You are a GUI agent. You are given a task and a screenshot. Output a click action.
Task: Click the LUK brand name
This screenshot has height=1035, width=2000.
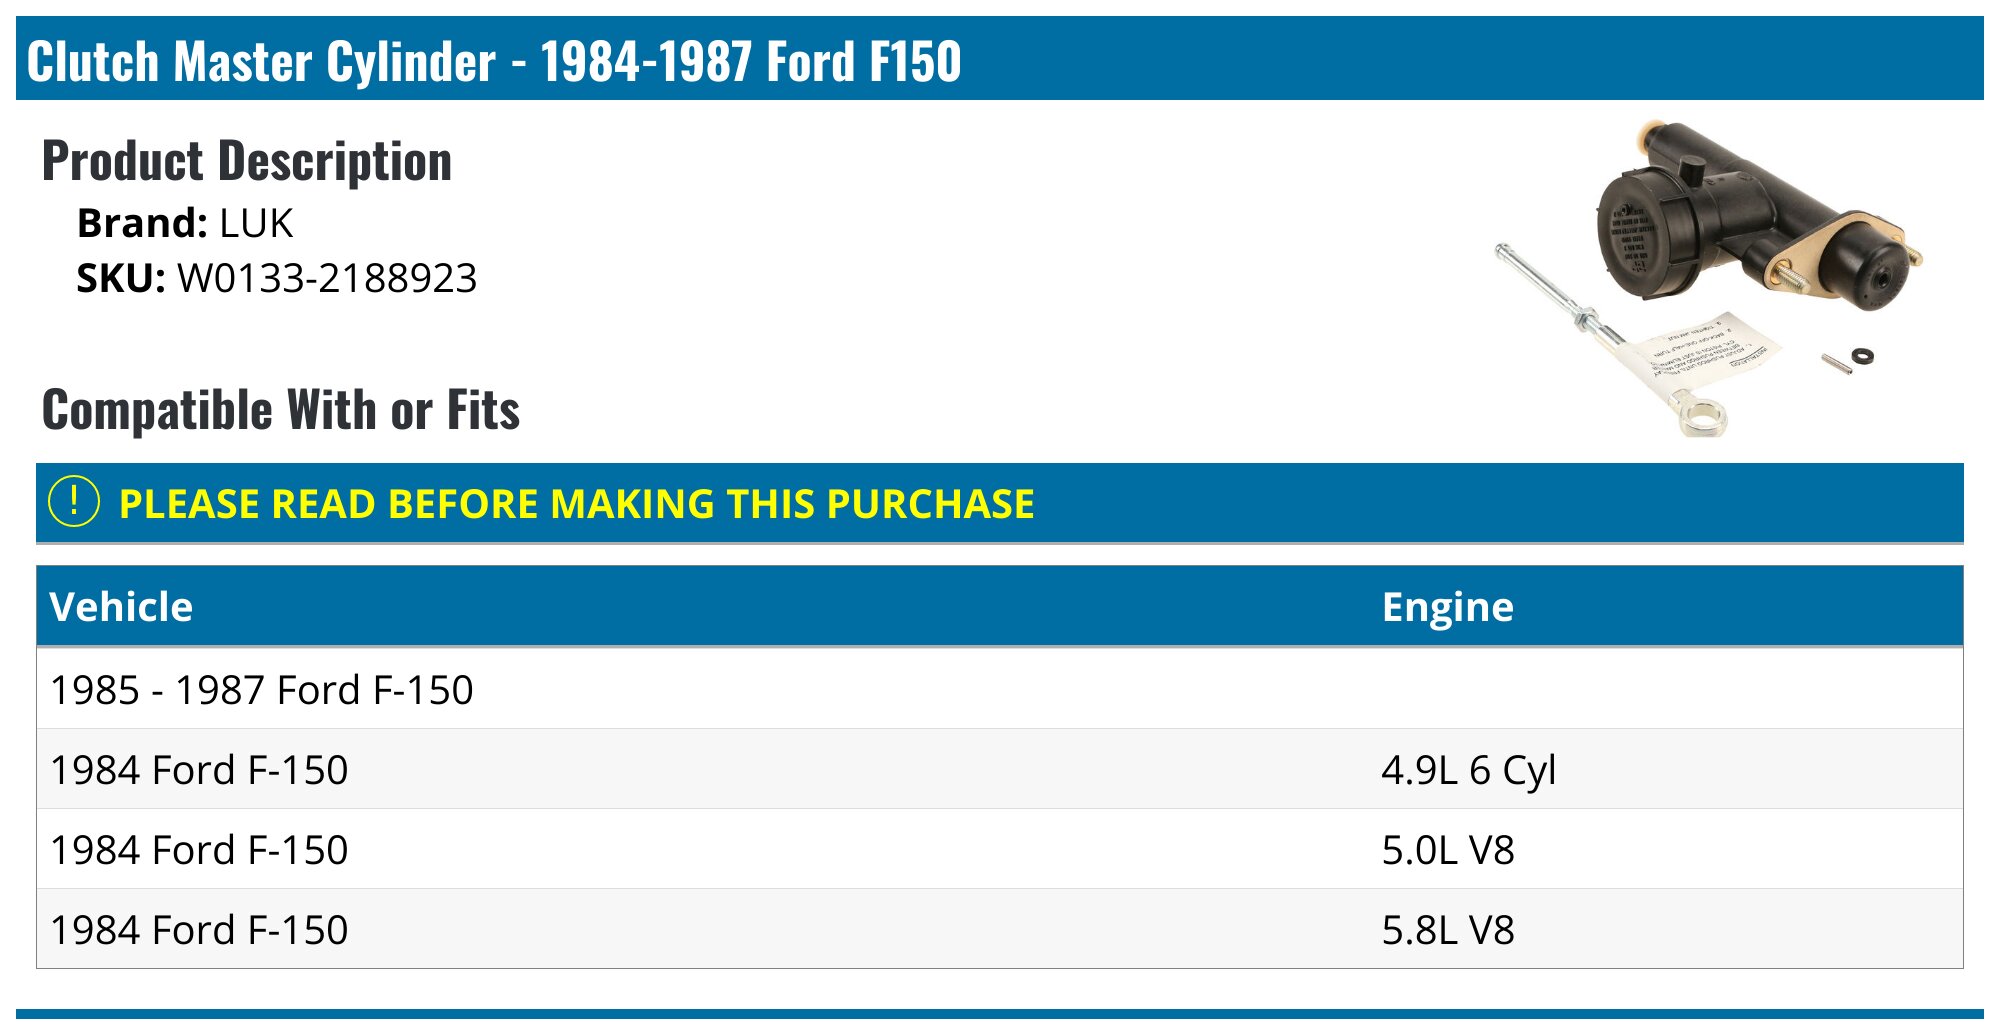click(x=256, y=223)
